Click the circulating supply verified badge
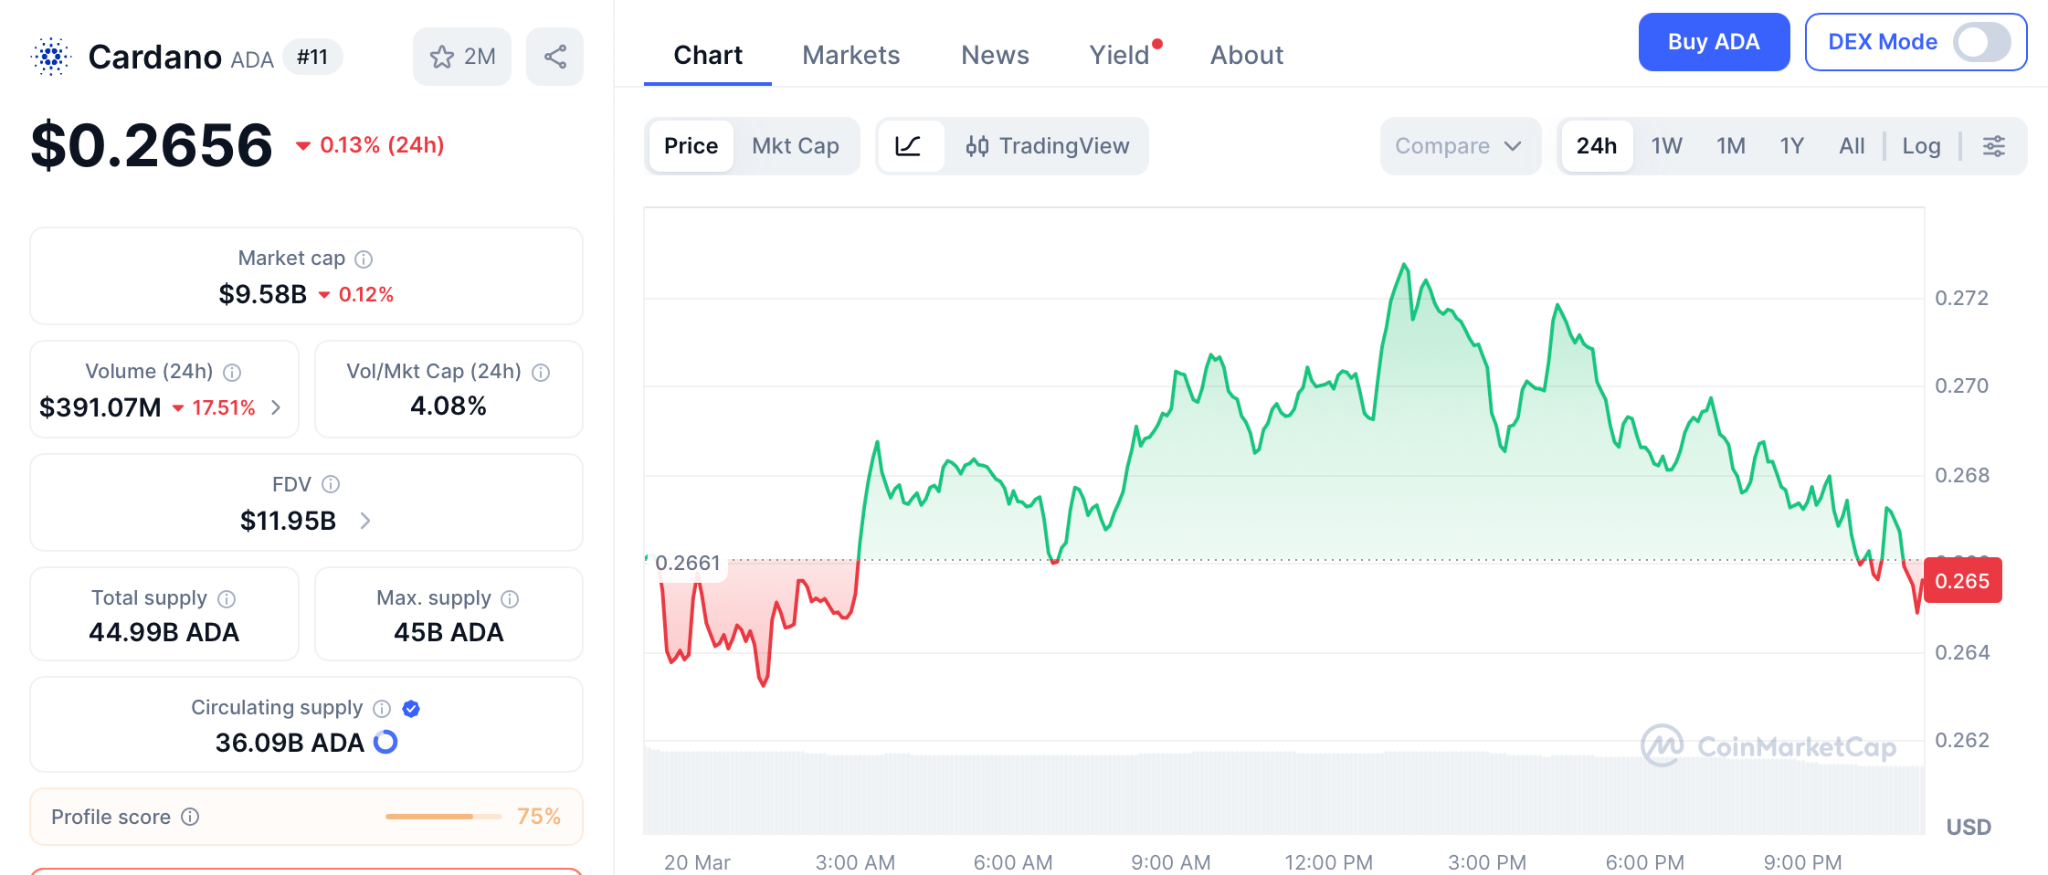The image size is (2048, 875). pyautogui.click(x=411, y=709)
